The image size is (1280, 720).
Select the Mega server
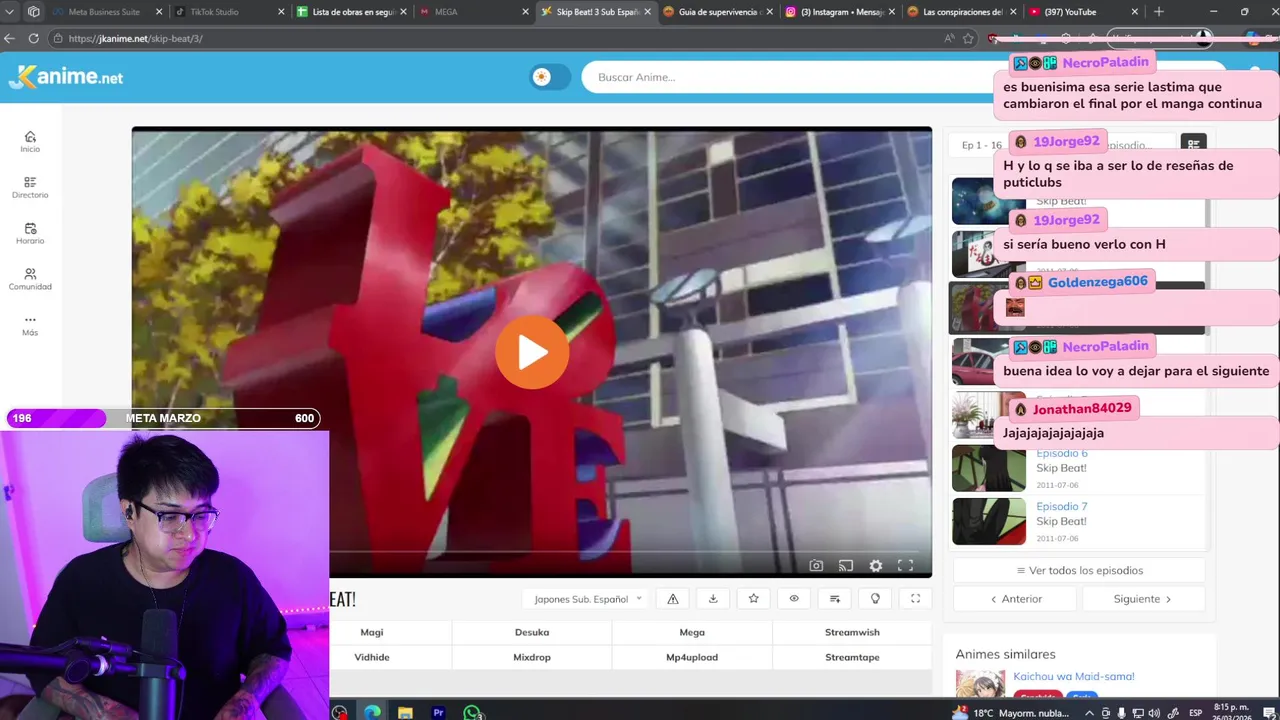click(x=692, y=632)
